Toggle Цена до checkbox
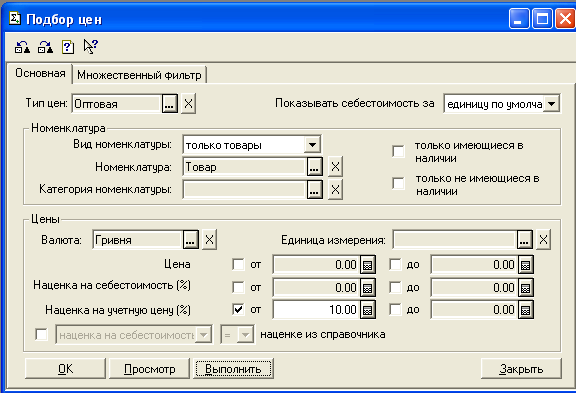576x393 pixels. pos(395,264)
